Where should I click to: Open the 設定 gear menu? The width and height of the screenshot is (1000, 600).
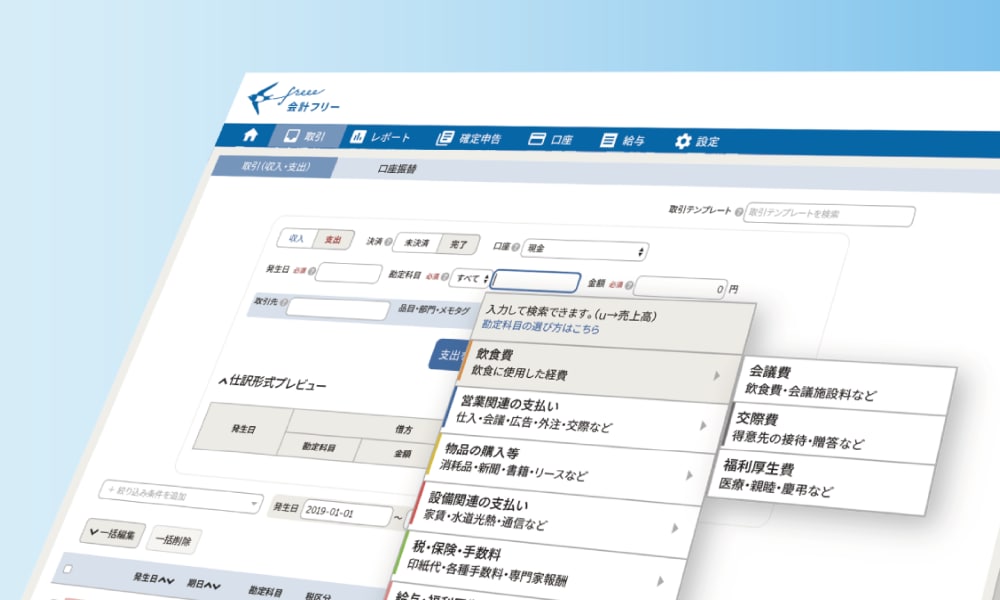point(697,141)
